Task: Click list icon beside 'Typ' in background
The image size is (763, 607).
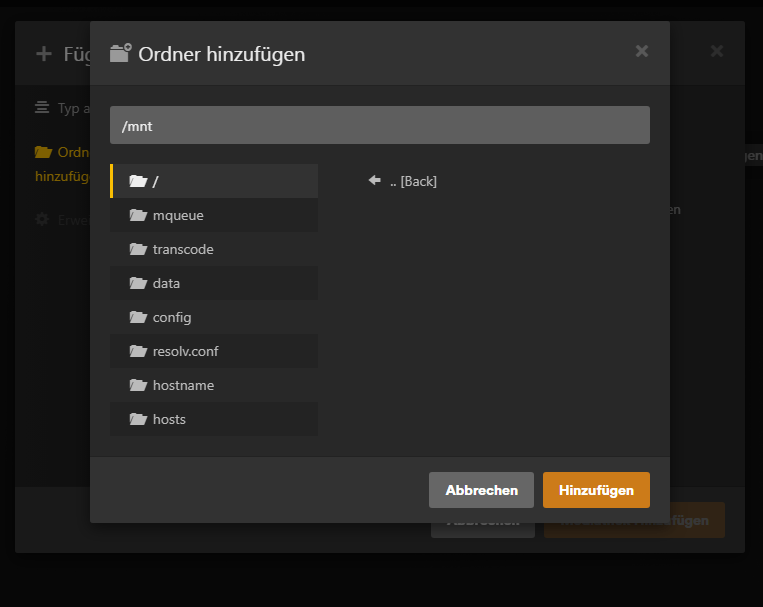Action: point(42,108)
